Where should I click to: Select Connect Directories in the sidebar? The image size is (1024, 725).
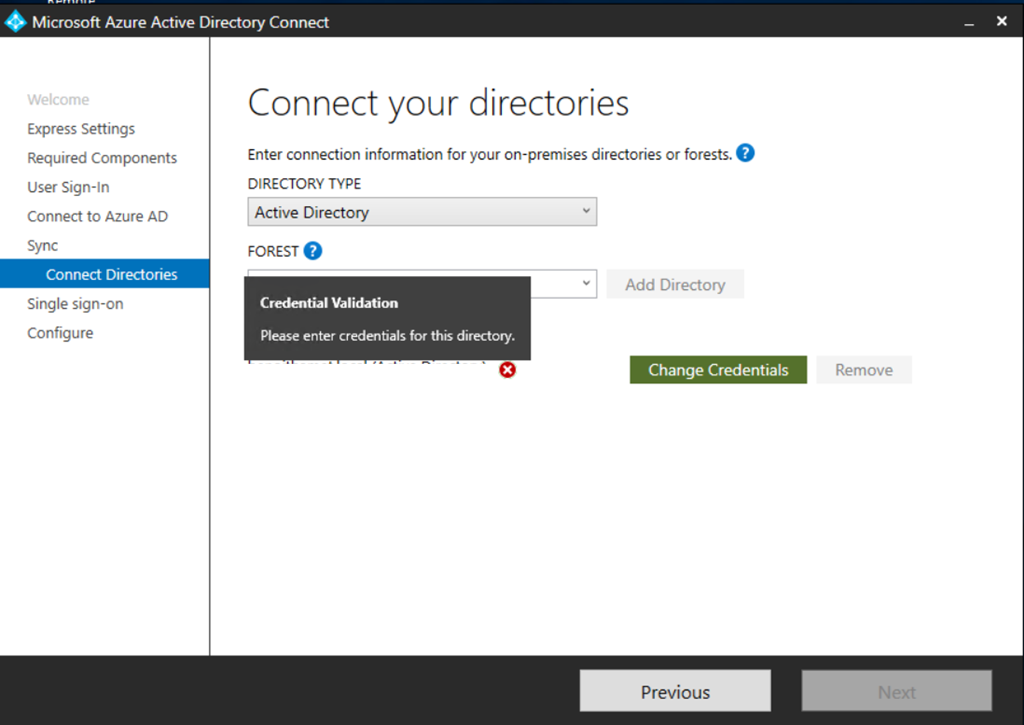pyautogui.click(x=111, y=274)
